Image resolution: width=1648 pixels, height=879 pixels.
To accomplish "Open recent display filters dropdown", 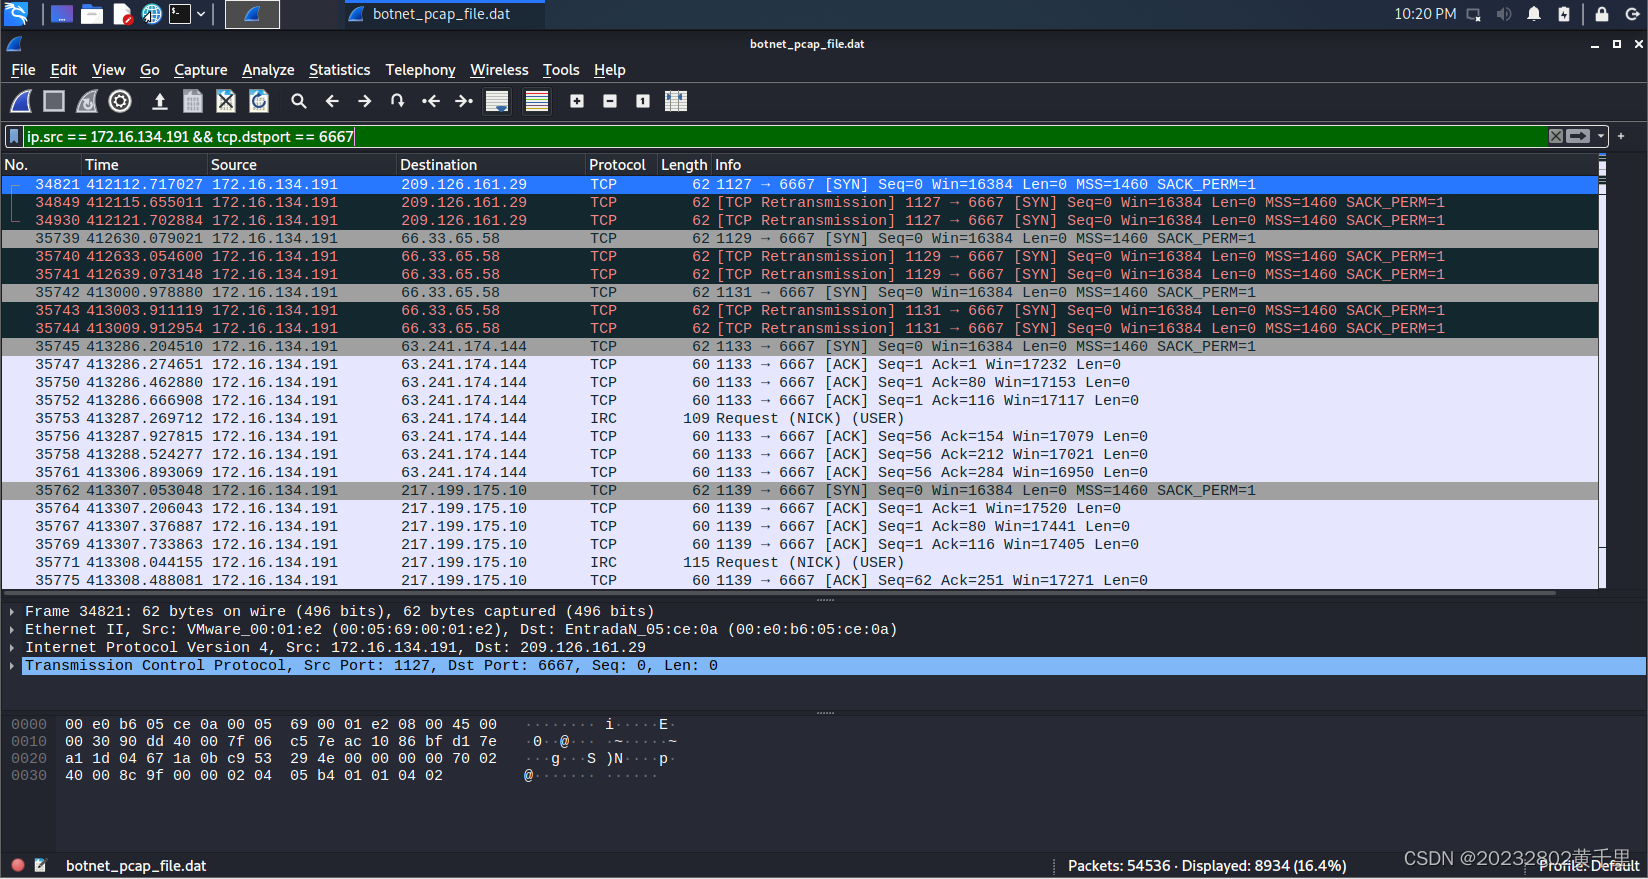I will (x=1601, y=136).
